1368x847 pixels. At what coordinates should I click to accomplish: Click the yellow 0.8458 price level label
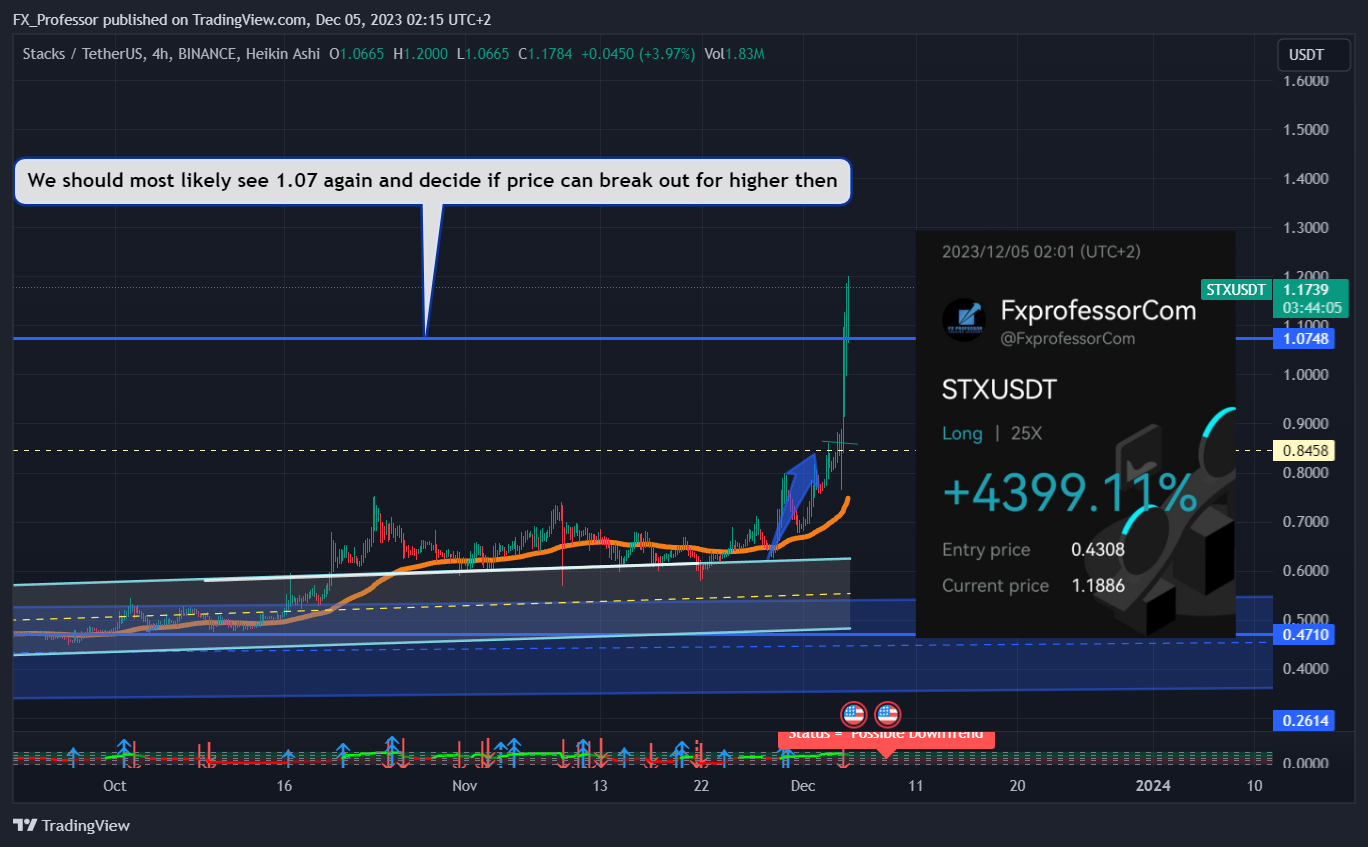[x=1305, y=451]
